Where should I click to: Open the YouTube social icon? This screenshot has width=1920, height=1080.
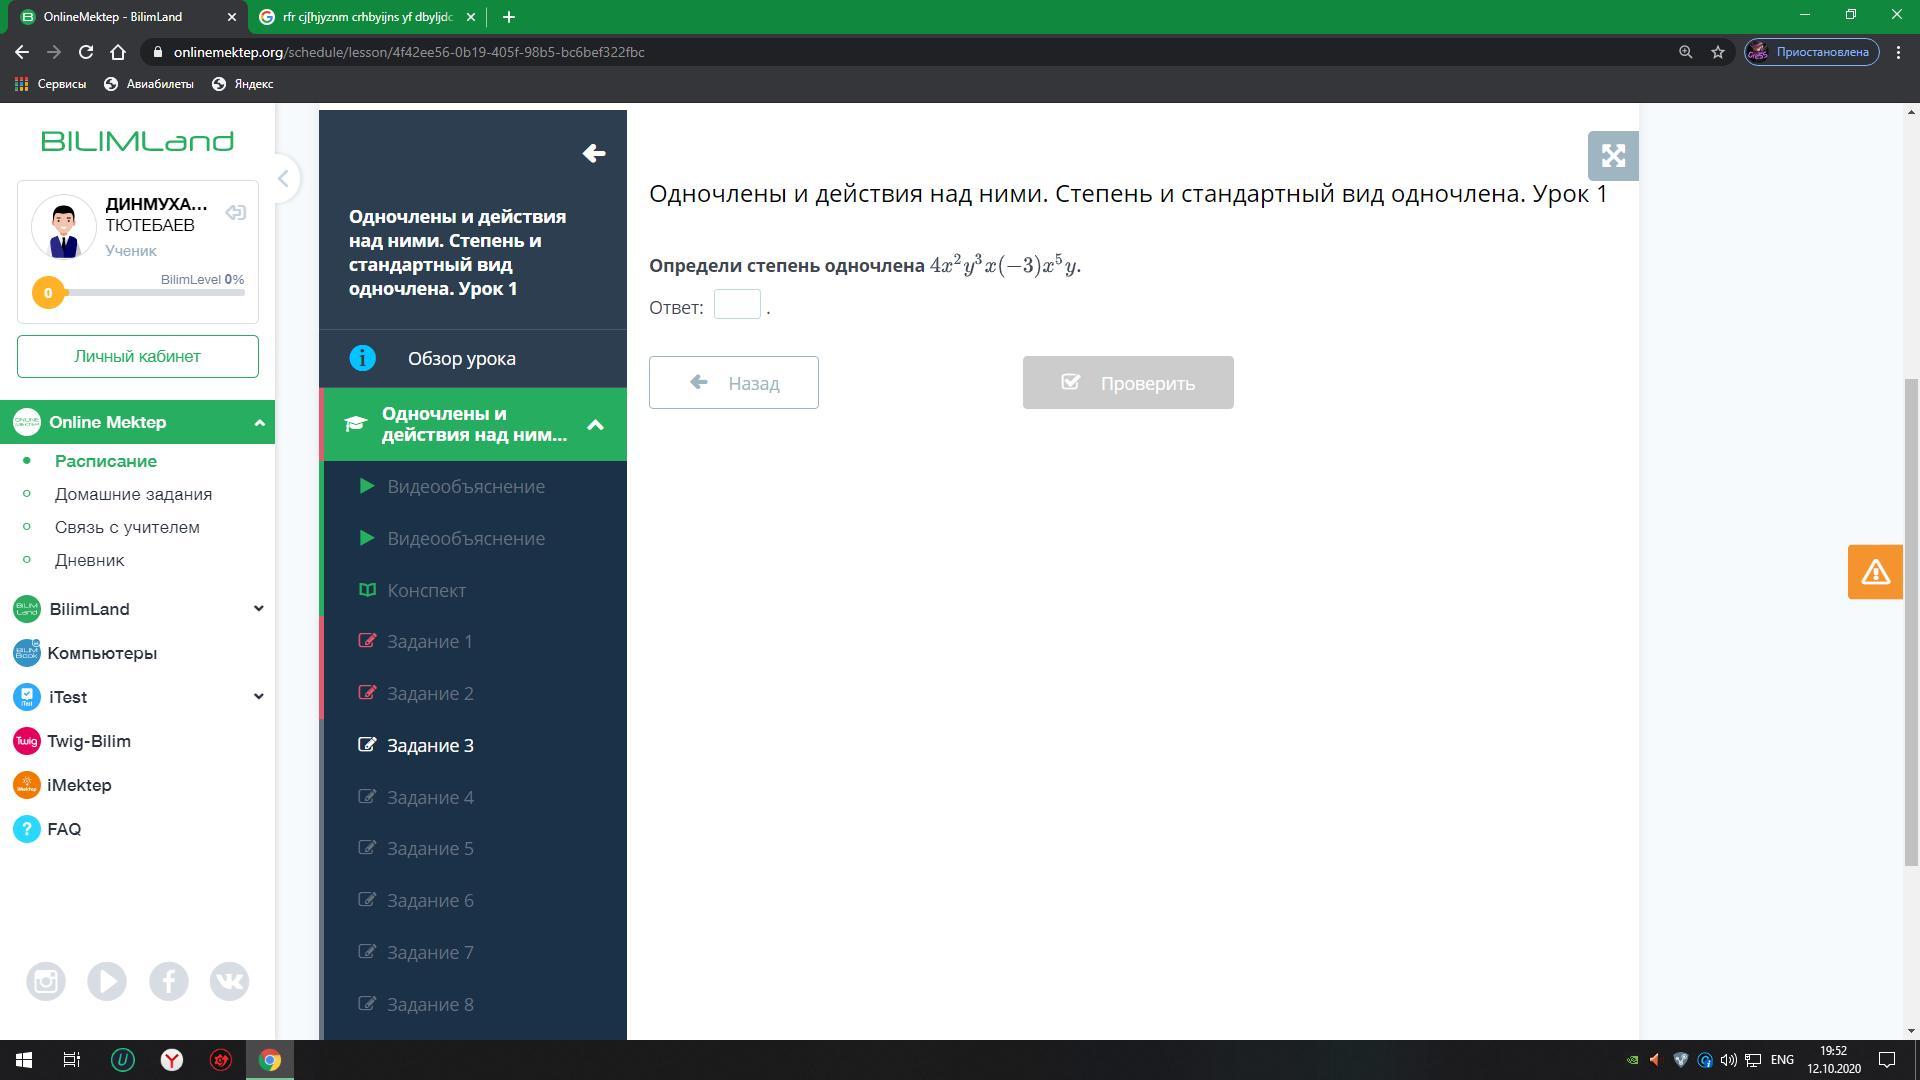[107, 981]
